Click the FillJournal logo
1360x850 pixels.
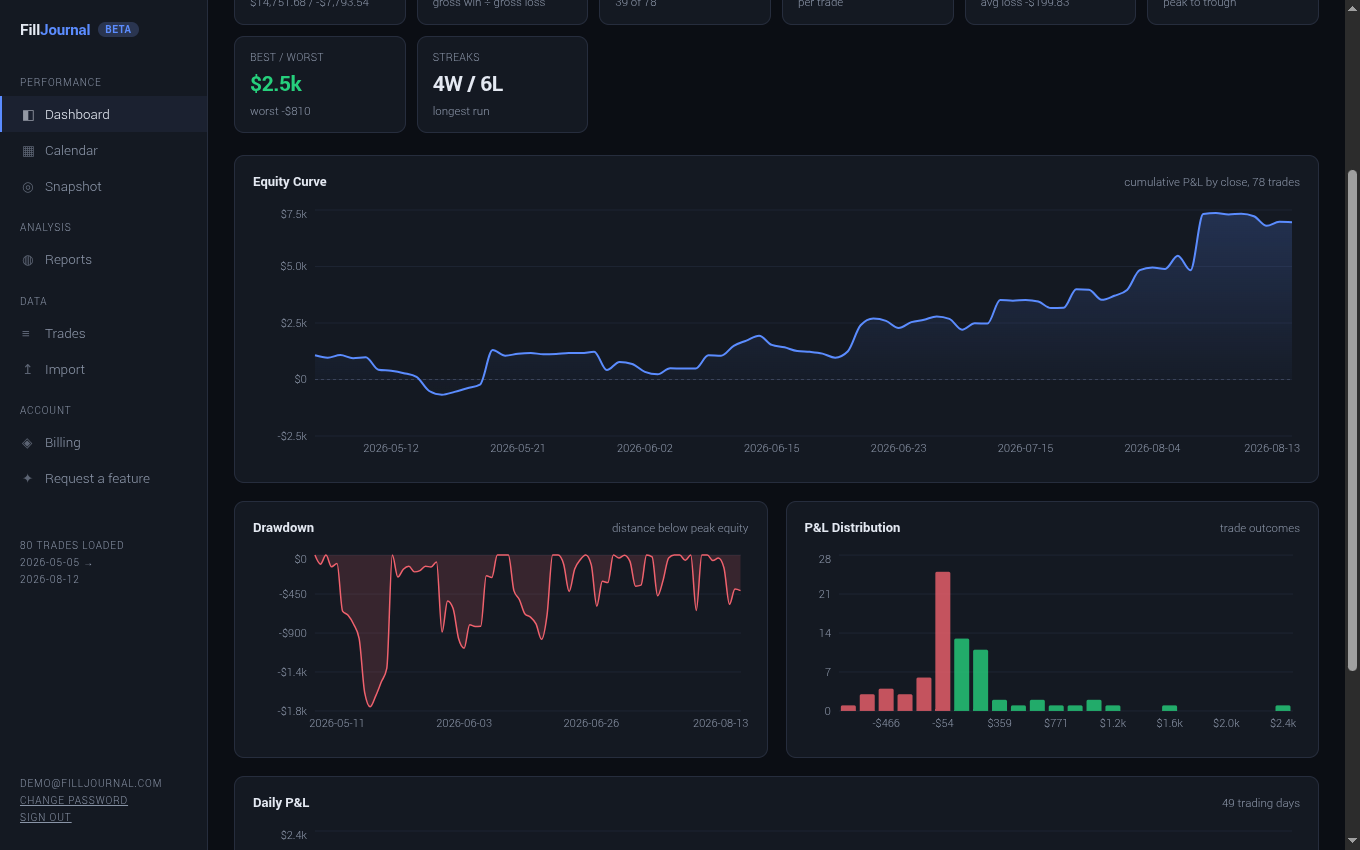(55, 30)
